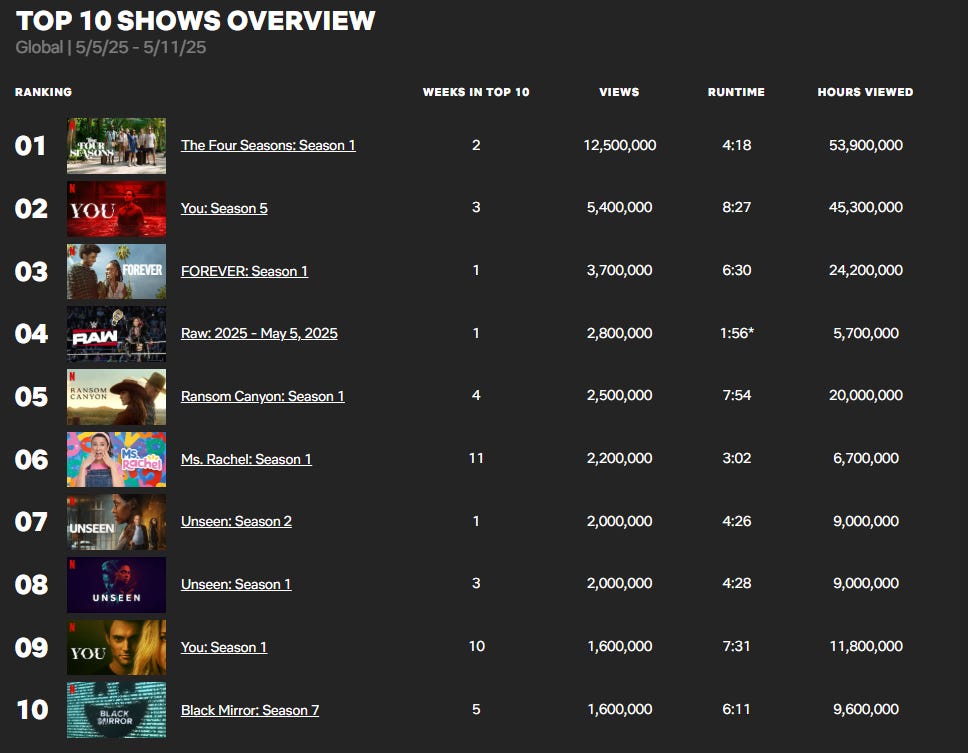Screen dimensions: 968x753
Task: Click ranking number 05
Action: pyautogui.click(x=31, y=397)
